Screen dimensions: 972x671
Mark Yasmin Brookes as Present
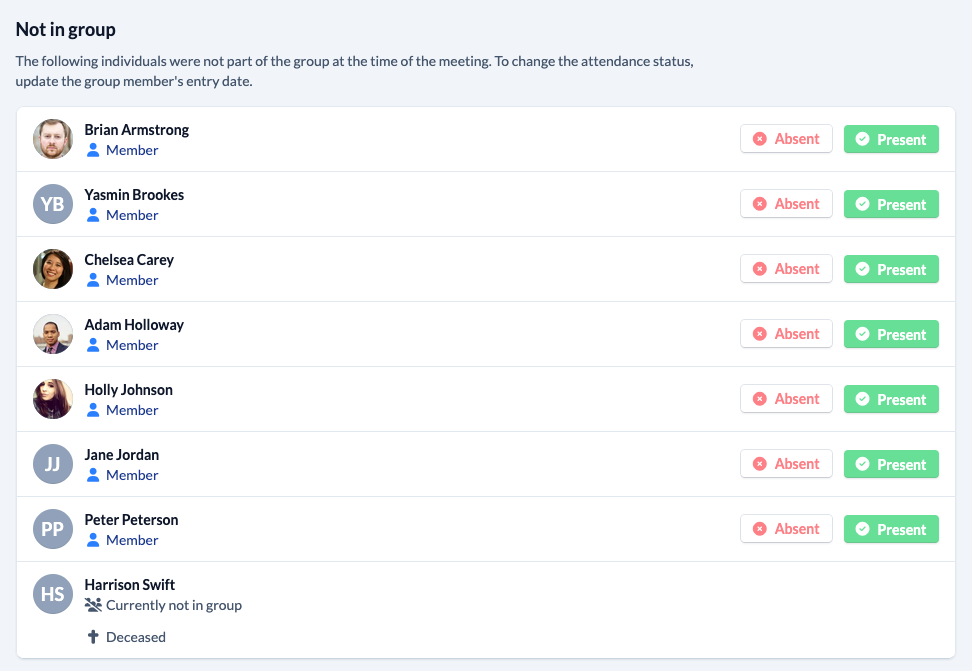coord(891,204)
